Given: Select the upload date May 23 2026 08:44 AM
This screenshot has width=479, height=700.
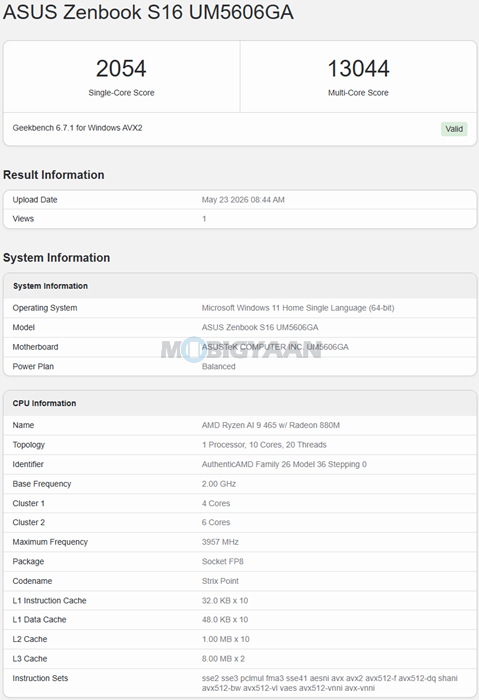Looking at the screenshot, I should click(x=243, y=200).
